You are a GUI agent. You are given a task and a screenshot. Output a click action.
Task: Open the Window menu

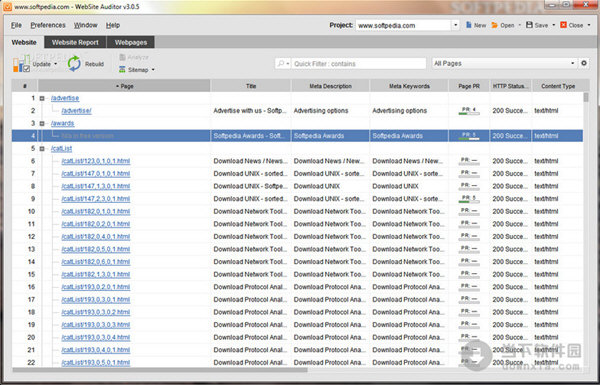tap(85, 25)
